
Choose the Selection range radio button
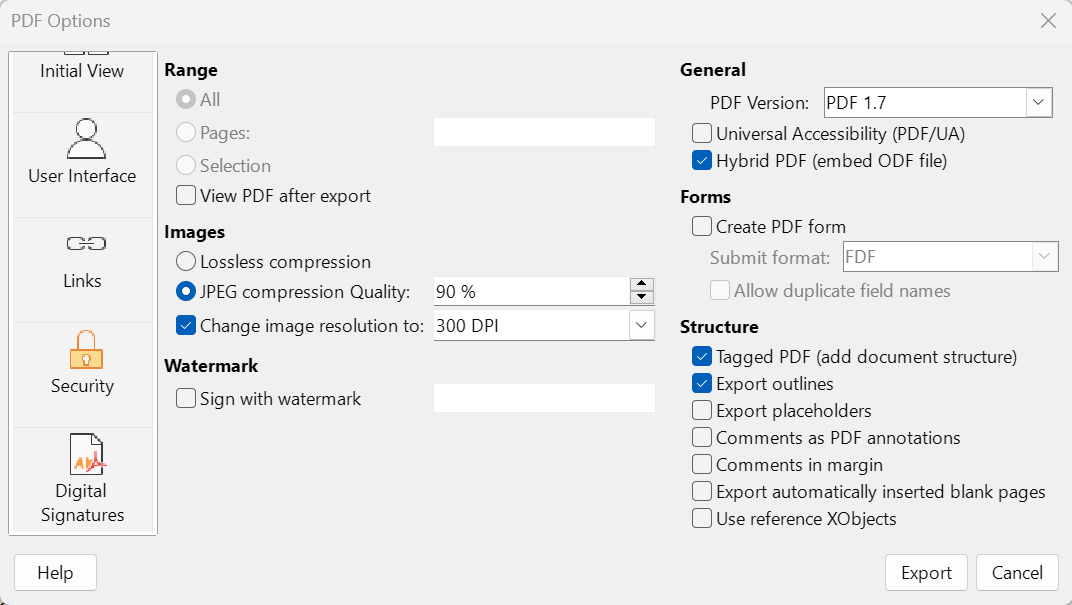pos(186,165)
